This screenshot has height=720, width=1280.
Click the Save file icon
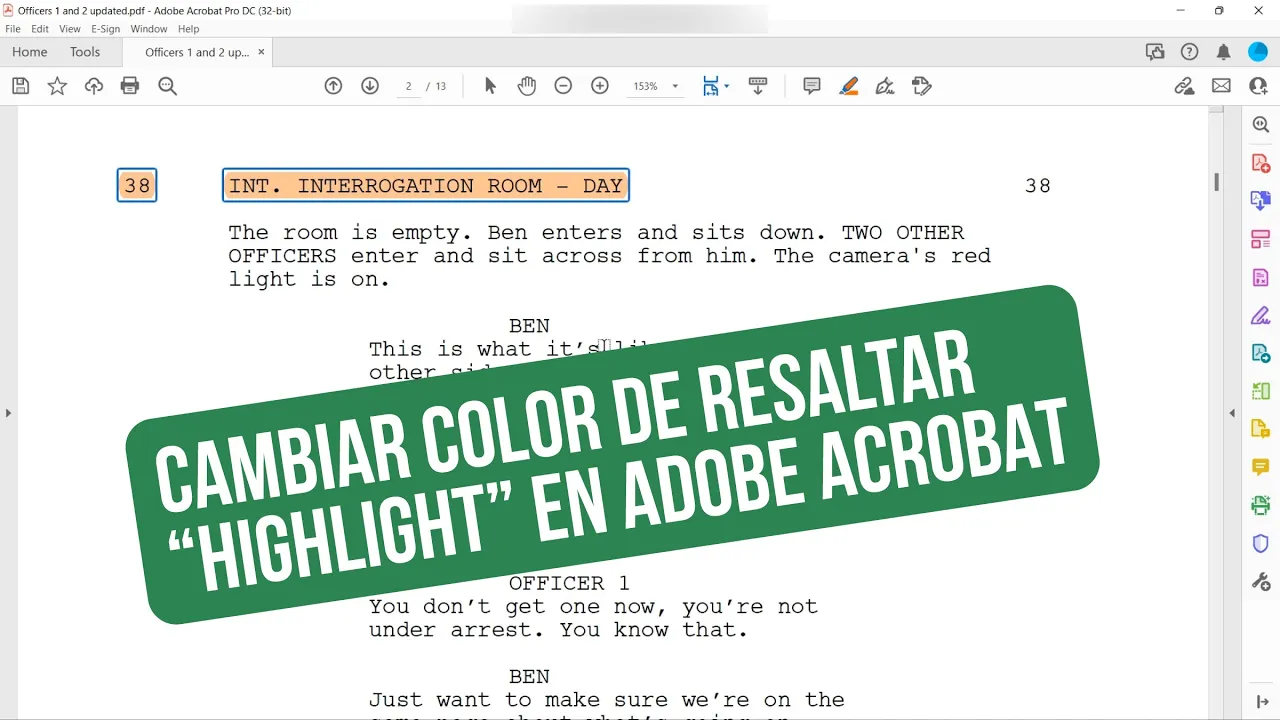20,86
